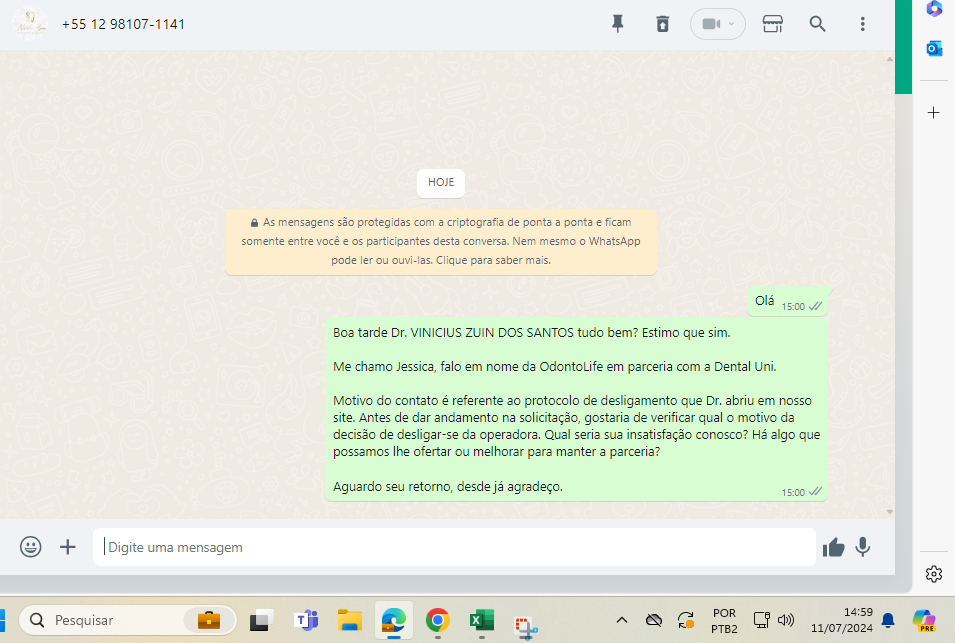Open Excel from the taskbar
This screenshot has height=643, width=955.
pyautogui.click(x=482, y=620)
